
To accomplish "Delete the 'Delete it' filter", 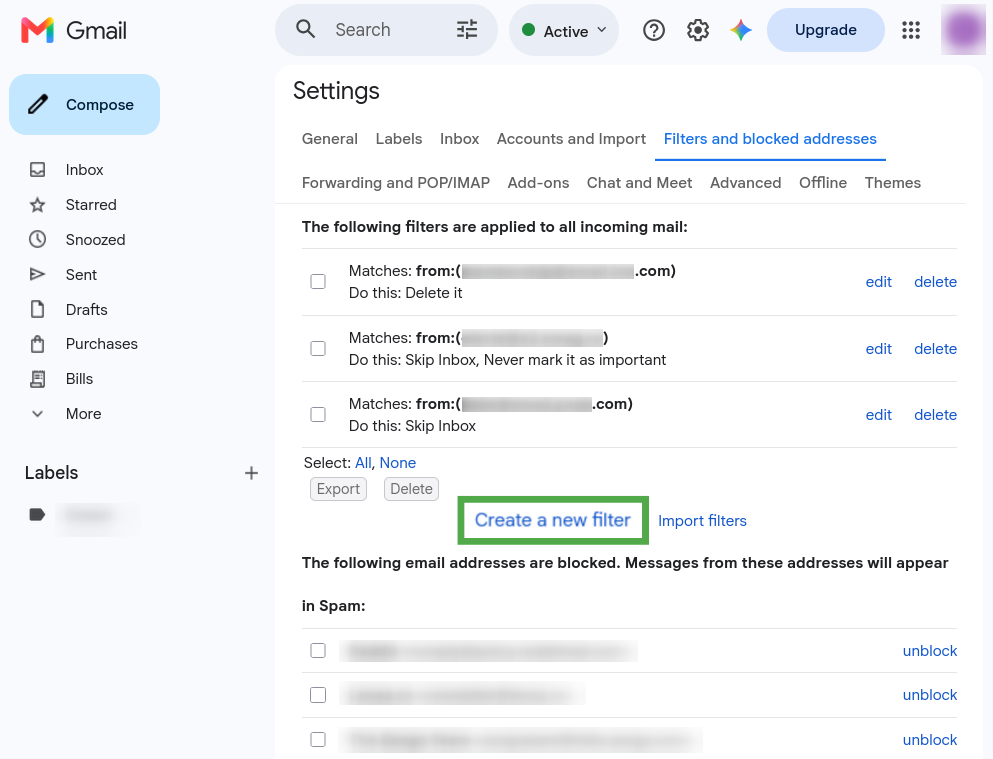I will tap(935, 282).
